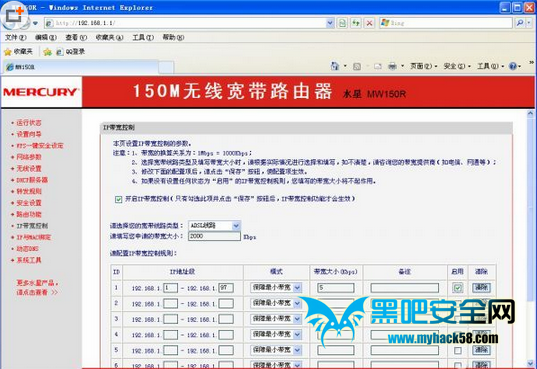Open DHCP服务器 in the sidebar
This screenshot has height=369, width=537.
click(x=32, y=180)
